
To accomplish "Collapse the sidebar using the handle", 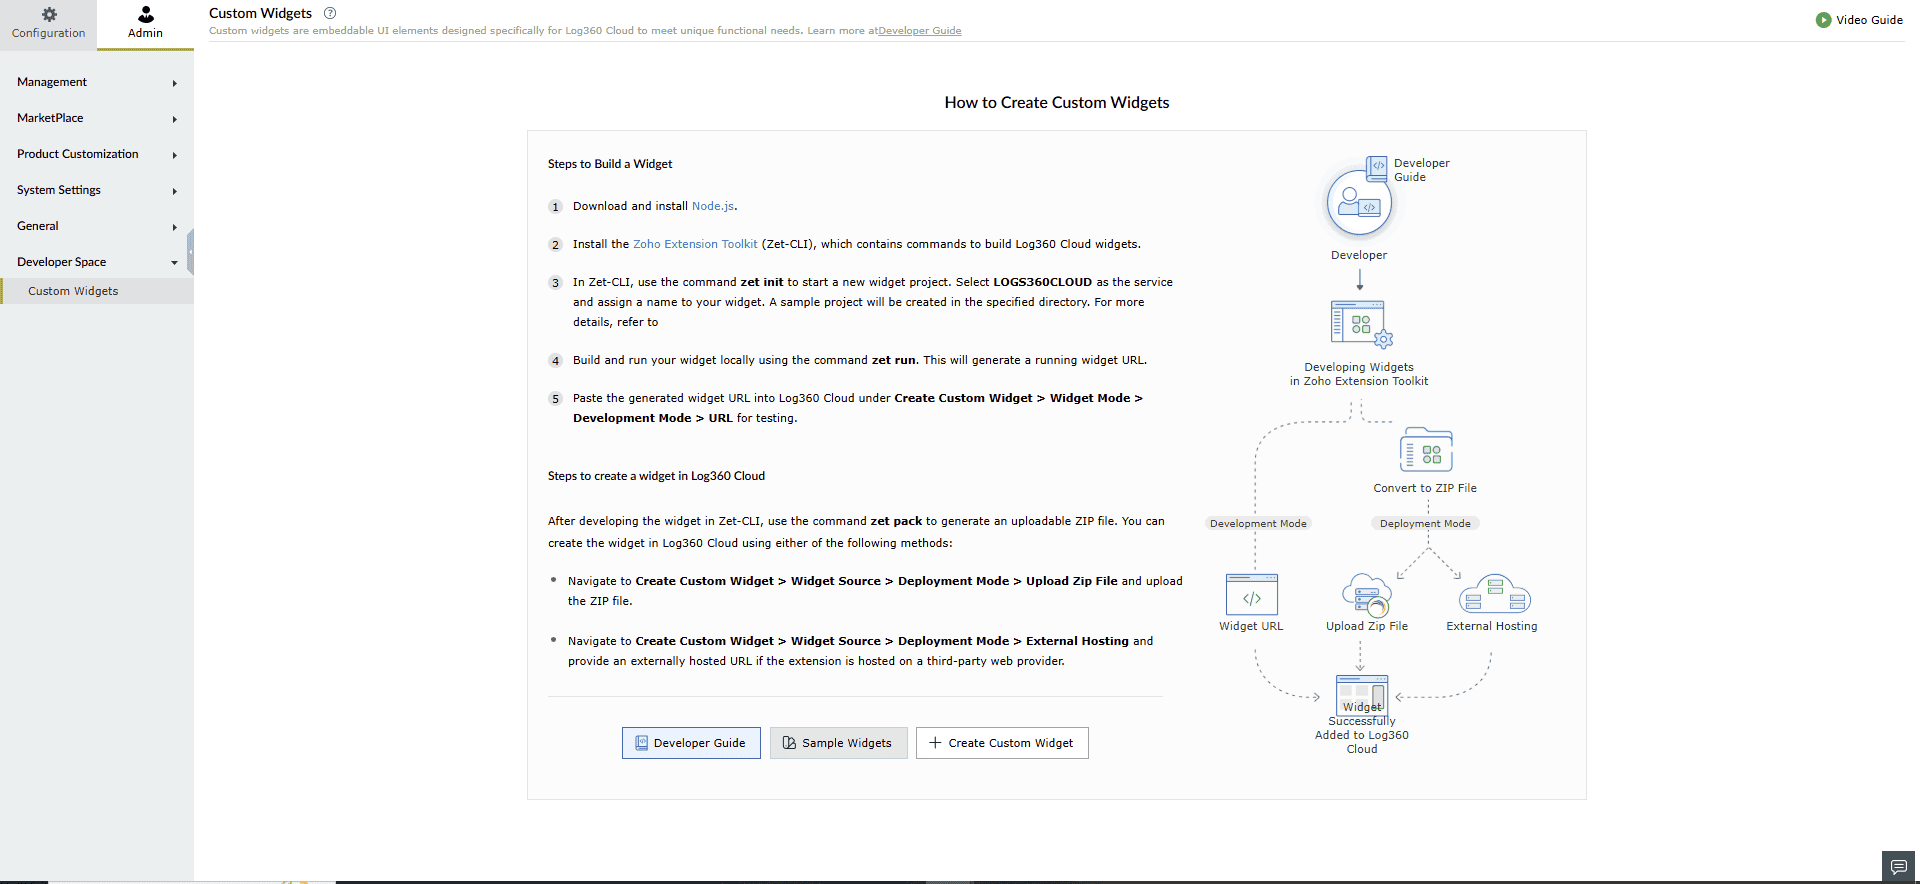I will (x=190, y=251).
